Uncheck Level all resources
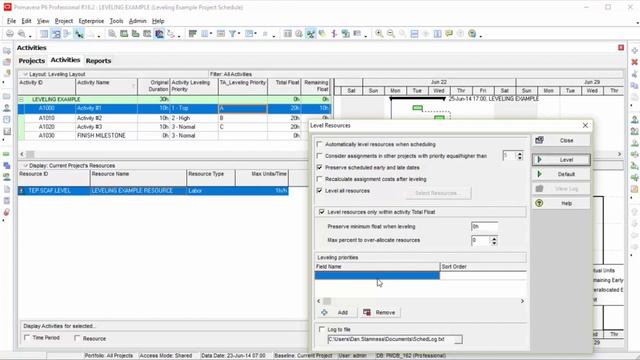The image size is (640, 360). 320,191
